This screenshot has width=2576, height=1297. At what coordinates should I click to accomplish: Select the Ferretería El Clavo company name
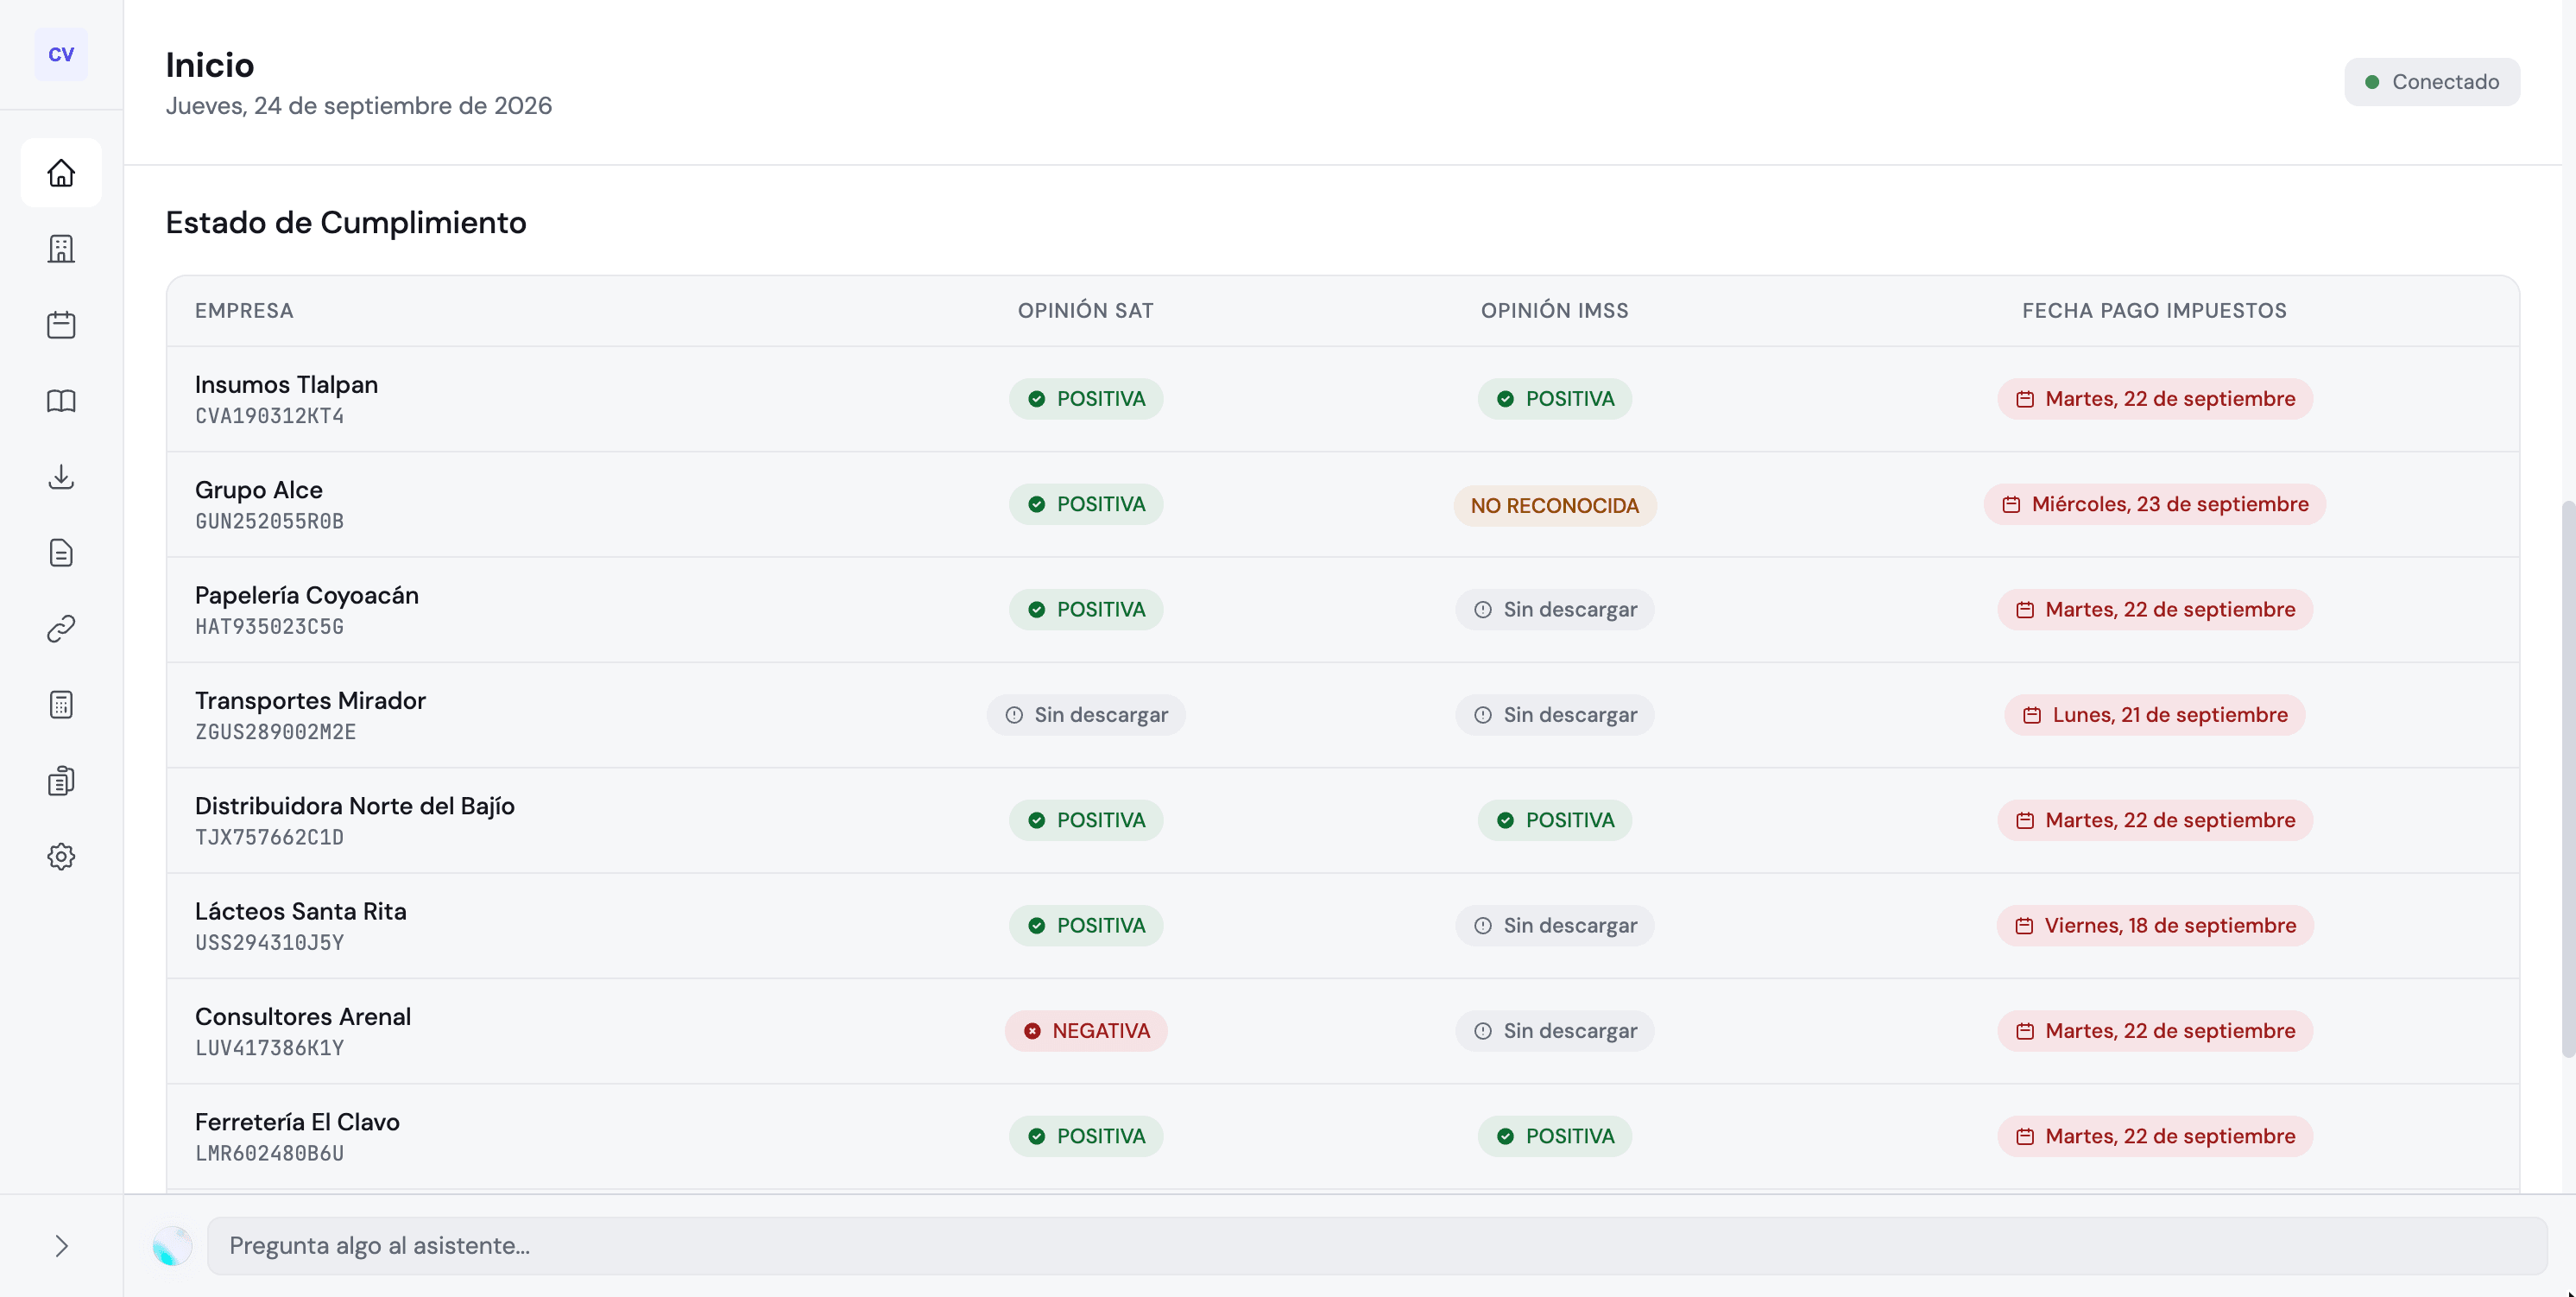(x=297, y=1122)
